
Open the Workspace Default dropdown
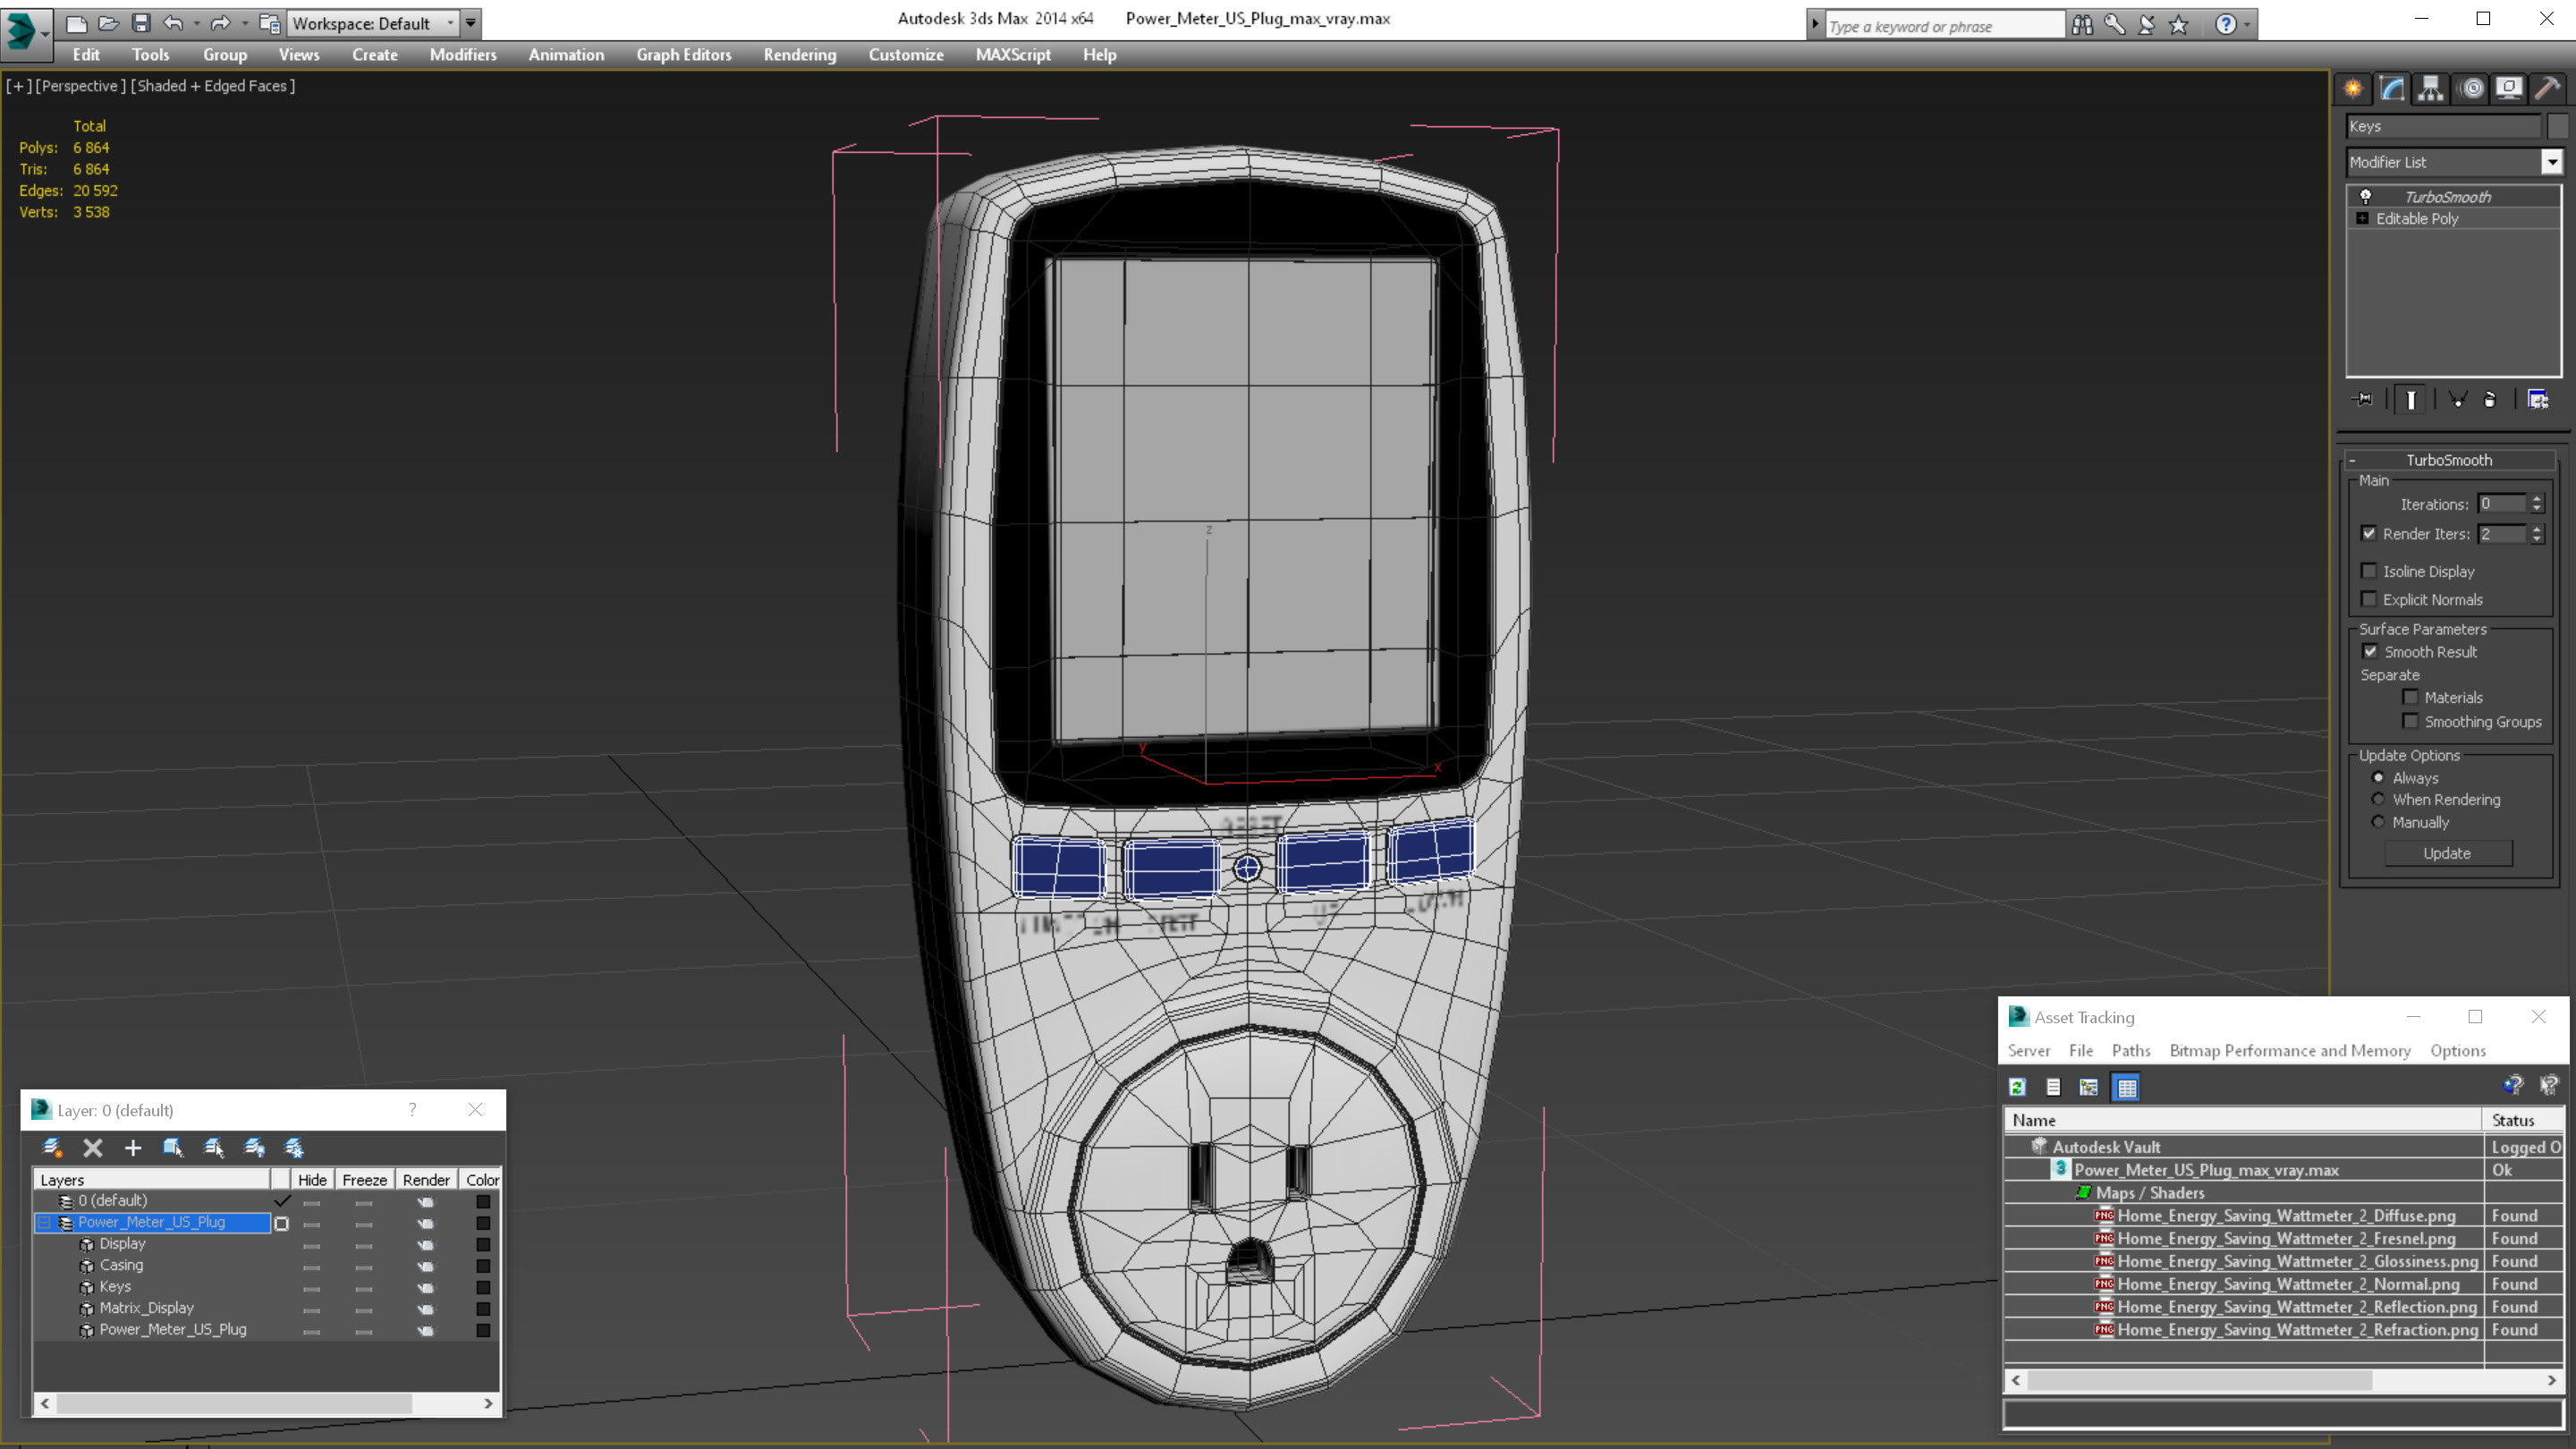pyautogui.click(x=450, y=23)
